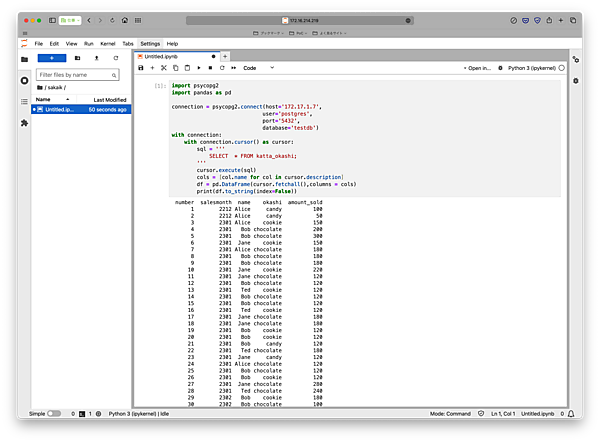
Task: Open the Kernel menu
Action: 108,44
